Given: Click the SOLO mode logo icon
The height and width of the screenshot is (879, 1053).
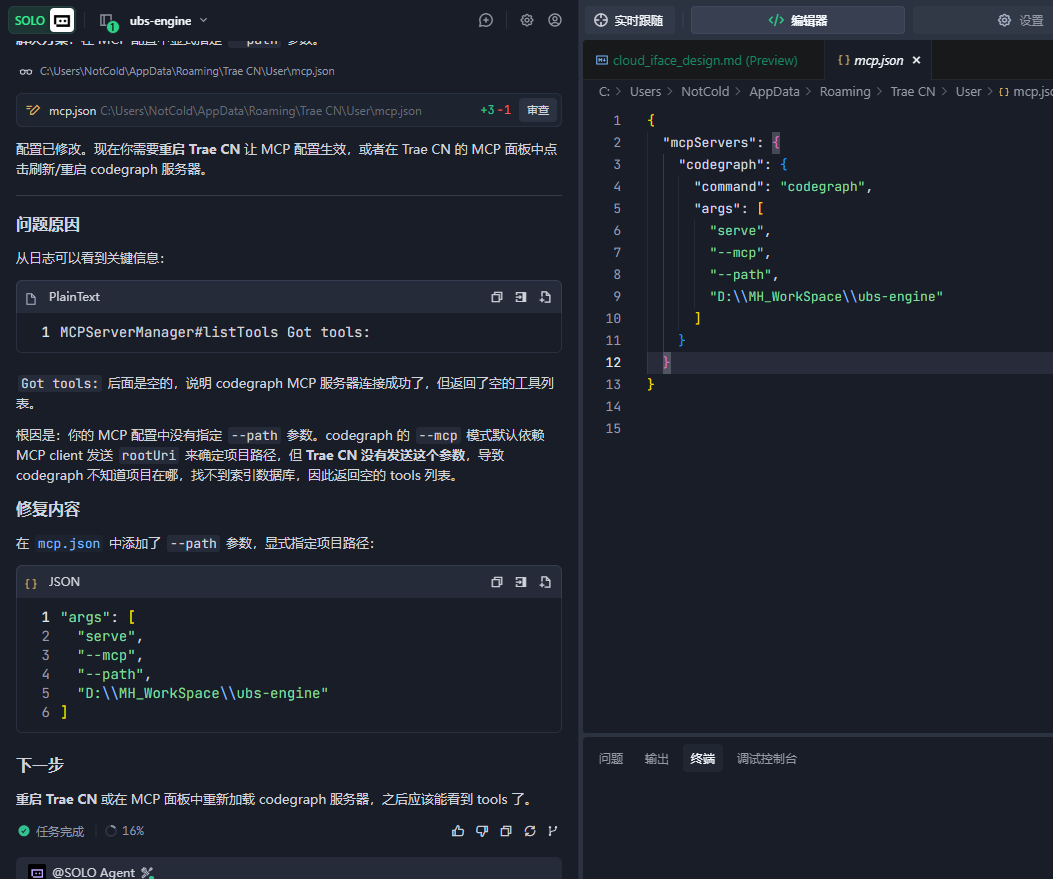Looking at the screenshot, I should coord(42,20).
